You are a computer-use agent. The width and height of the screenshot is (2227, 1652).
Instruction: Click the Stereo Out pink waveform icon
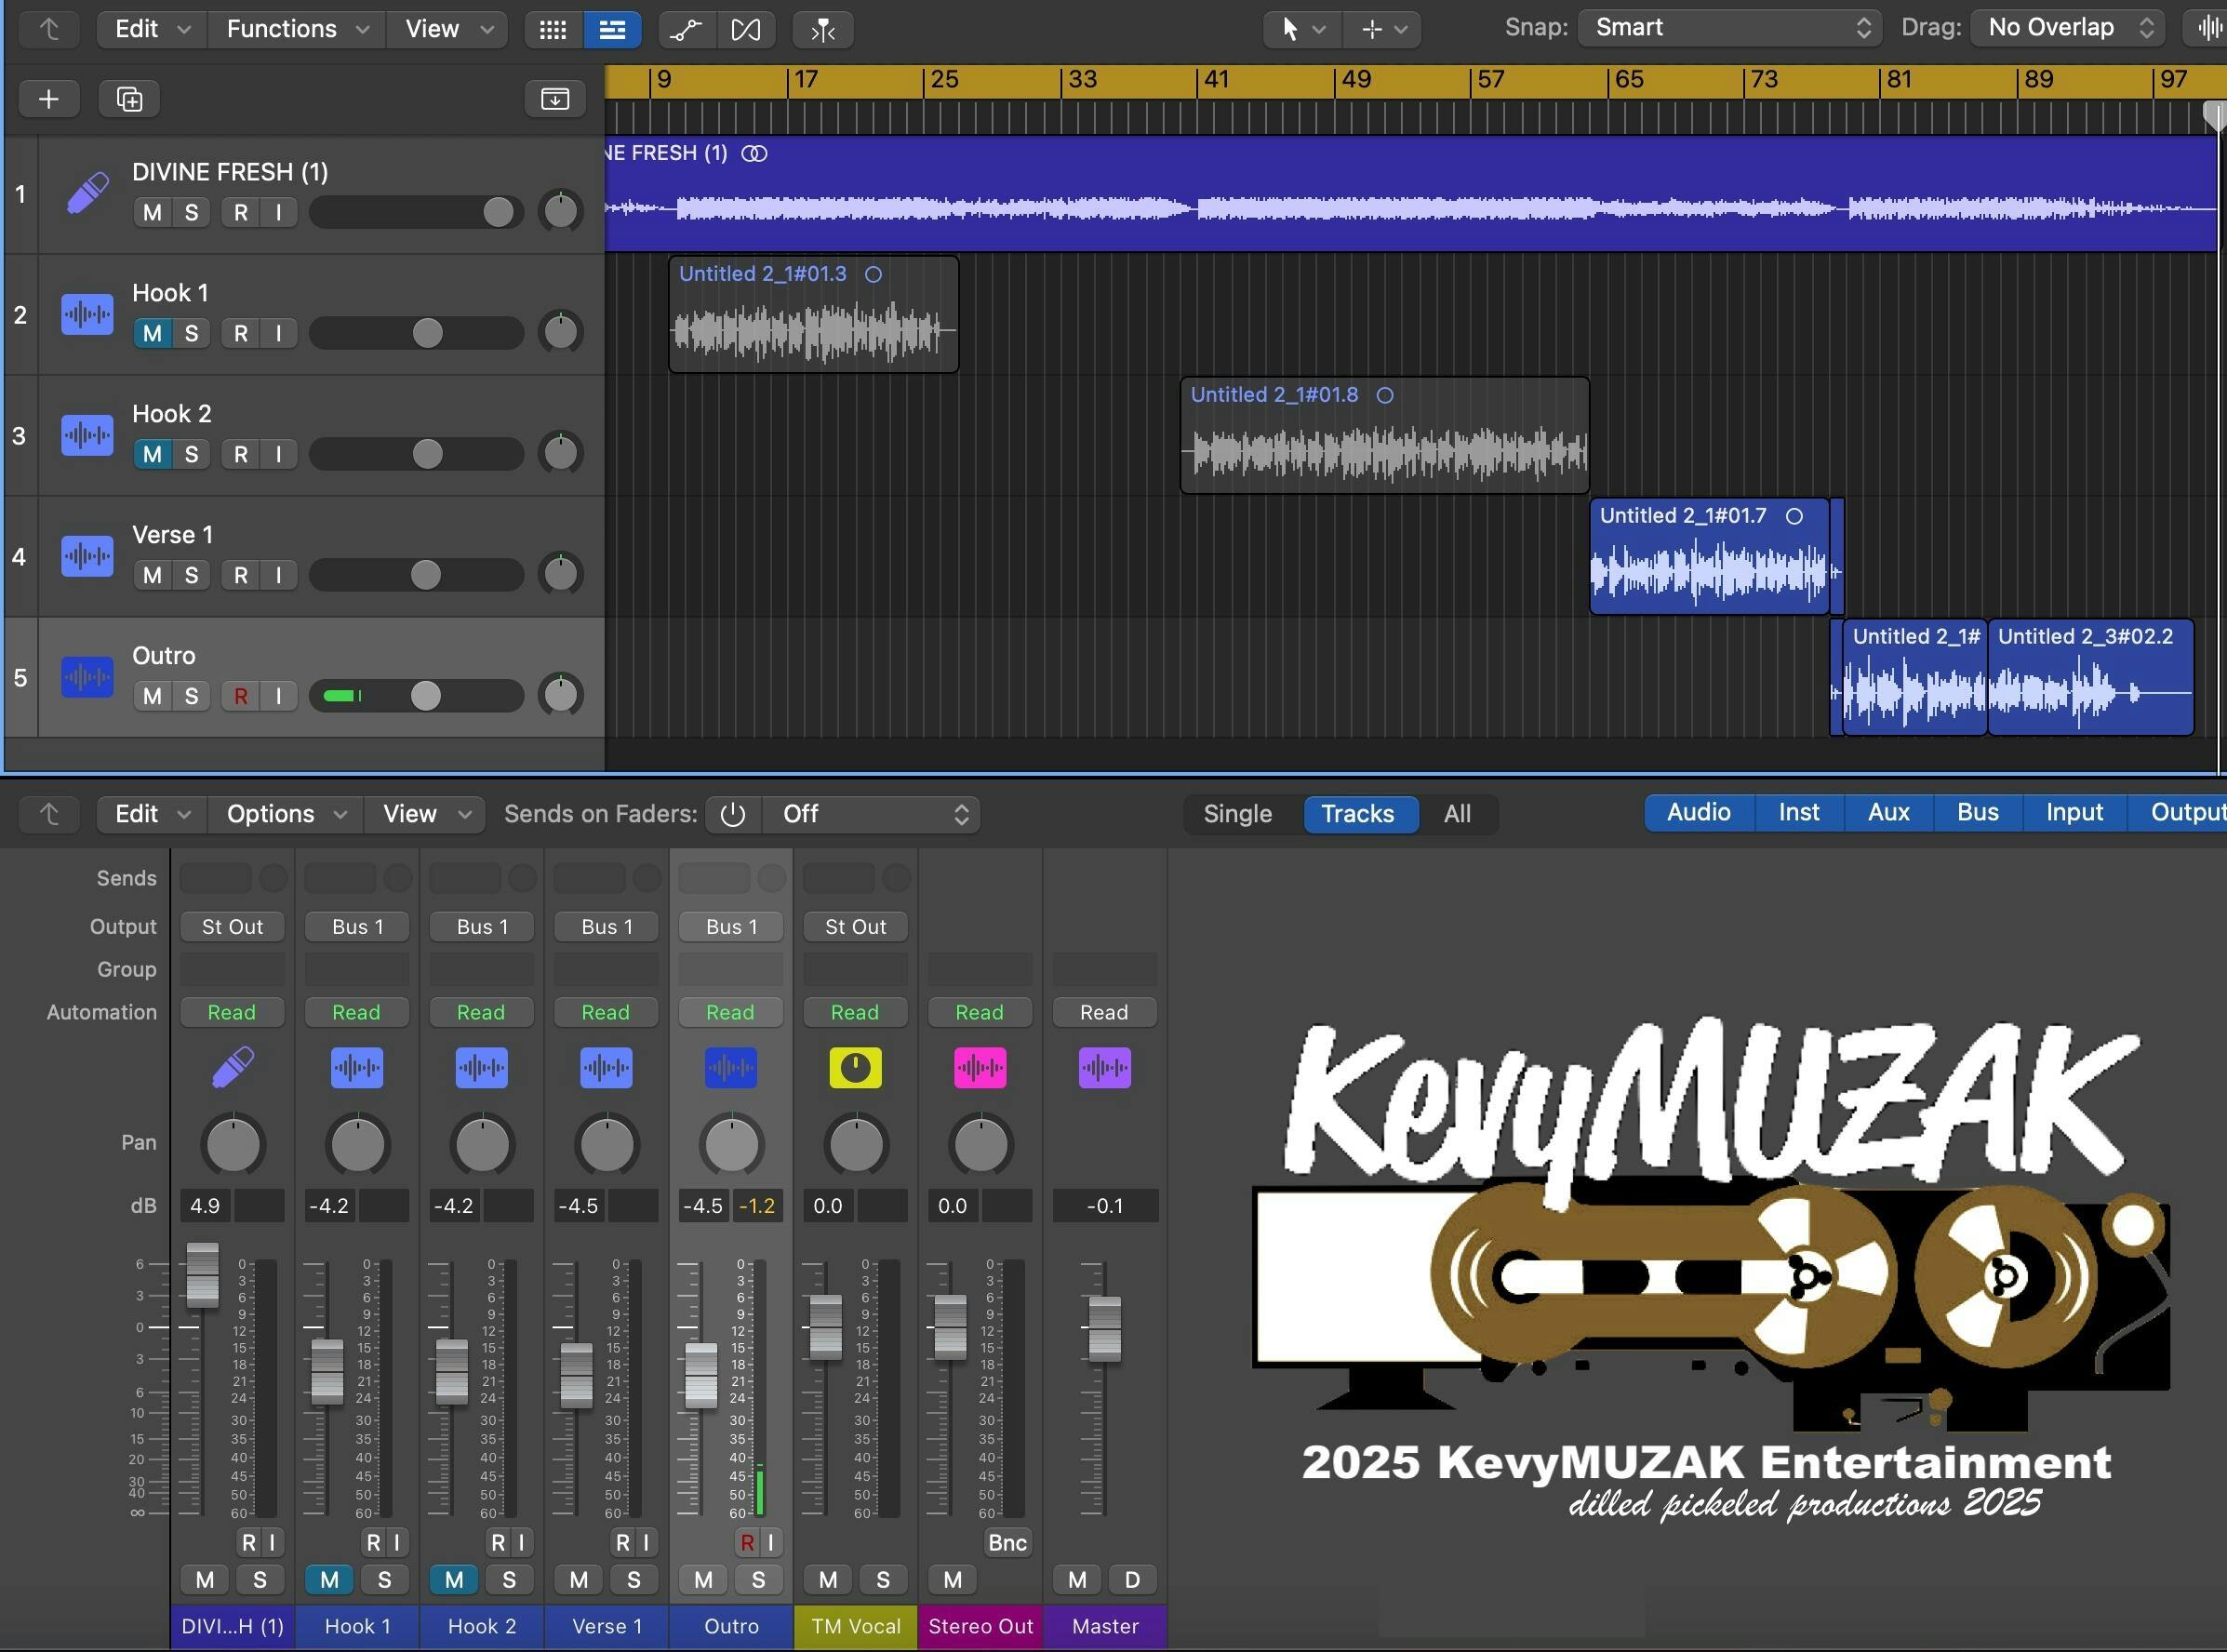pos(980,1067)
